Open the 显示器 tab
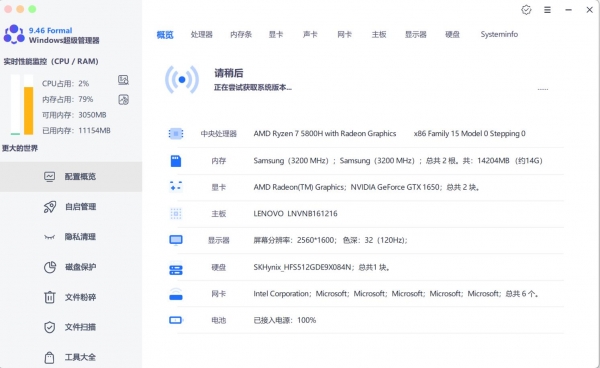600x368 pixels. pos(416,34)
